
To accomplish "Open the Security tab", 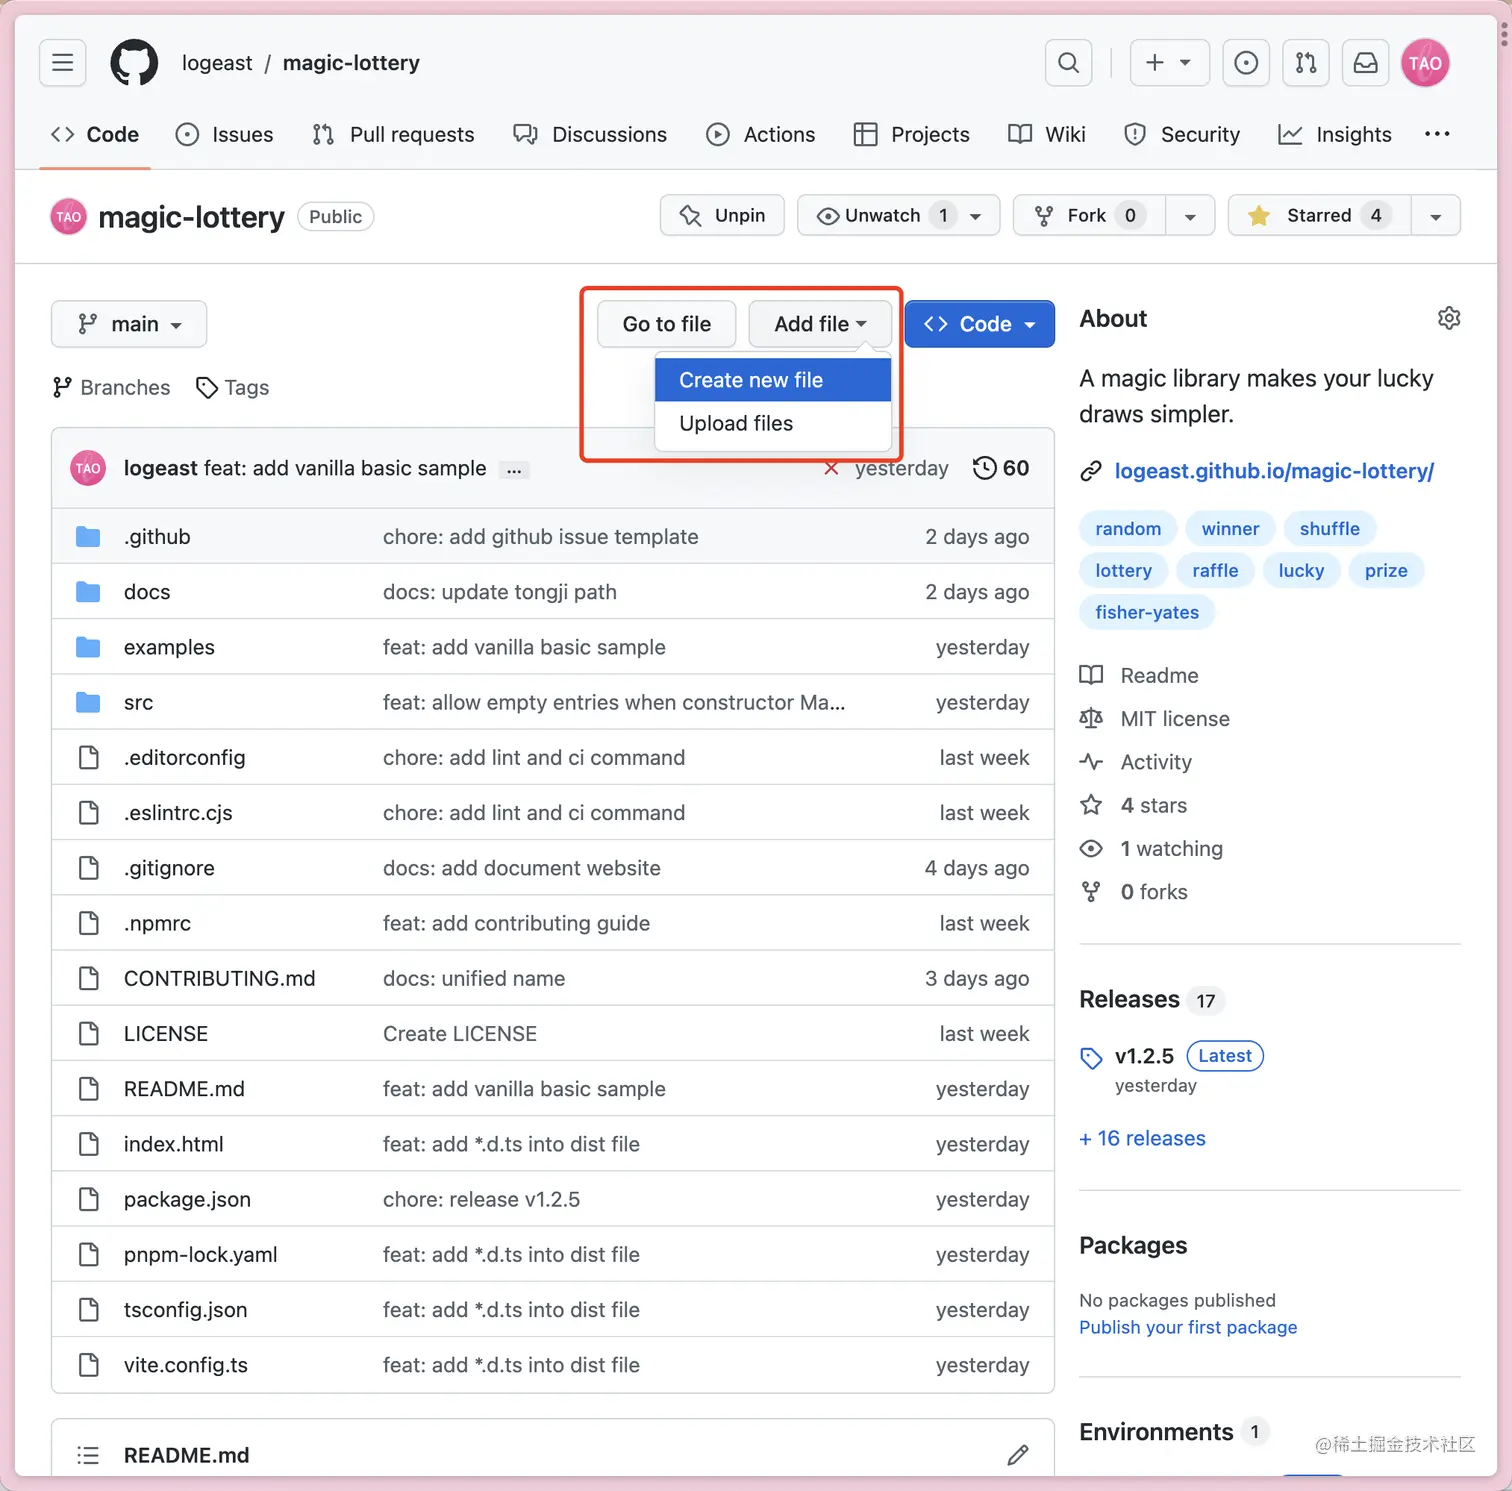I will (x=1182, y=134).
